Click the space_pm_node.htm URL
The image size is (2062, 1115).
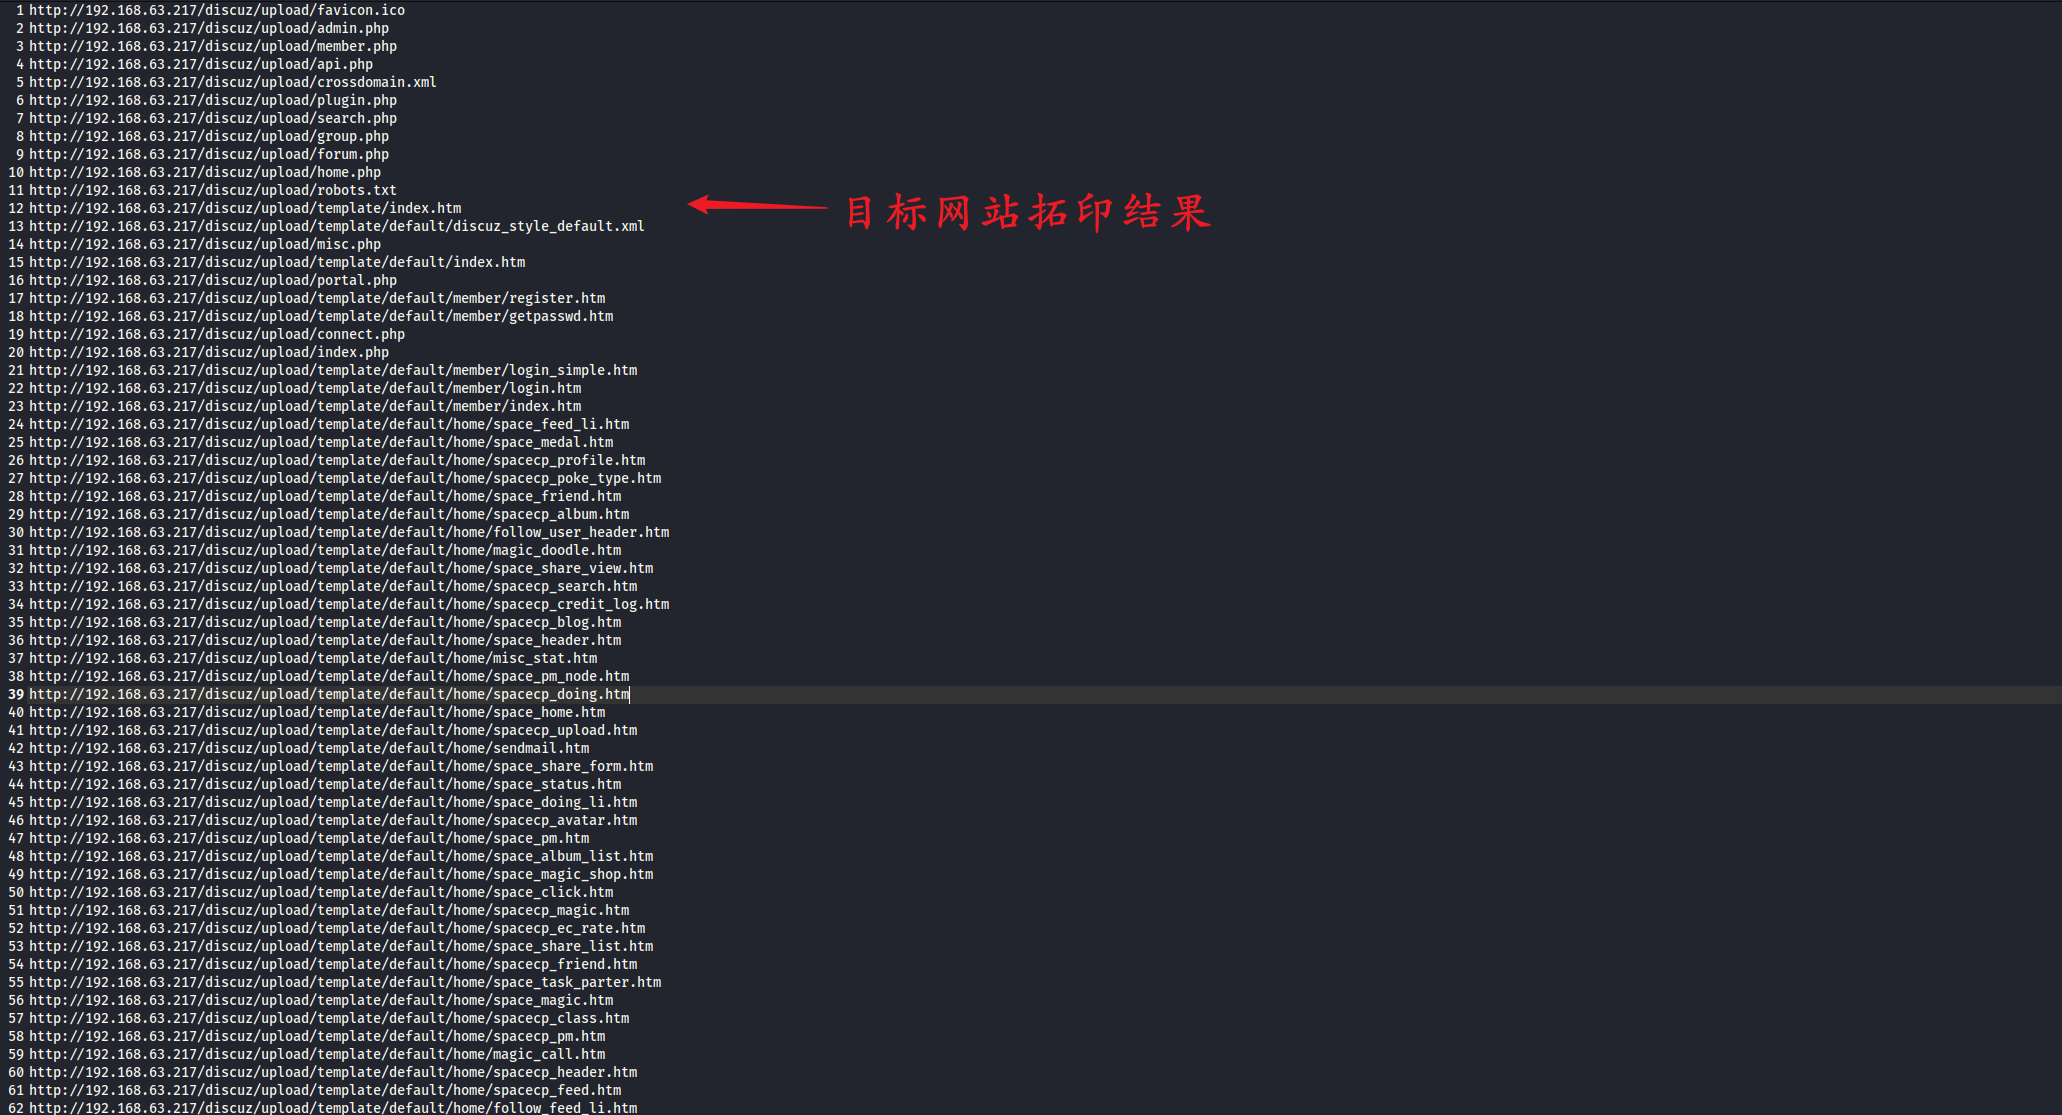point(329,676)
